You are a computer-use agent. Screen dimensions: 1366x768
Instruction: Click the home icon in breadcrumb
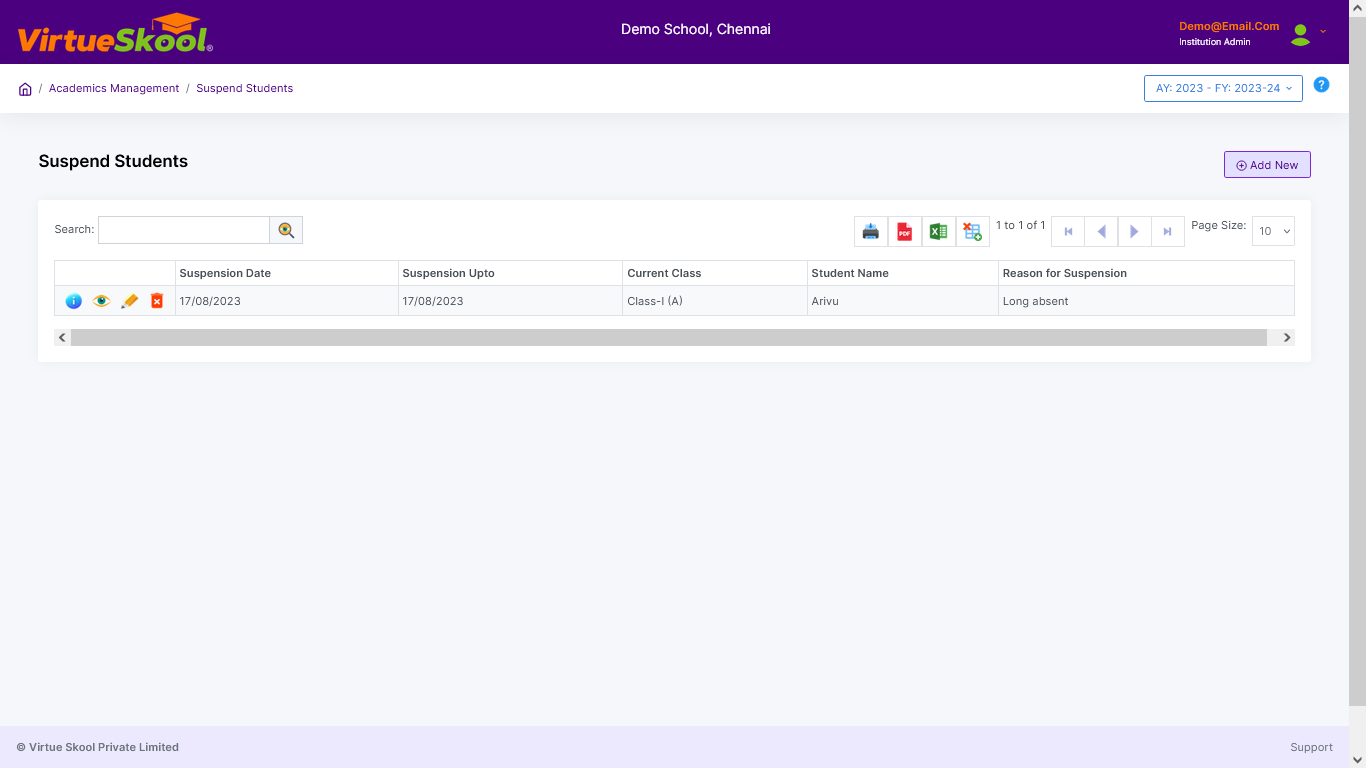click(25, 89)
